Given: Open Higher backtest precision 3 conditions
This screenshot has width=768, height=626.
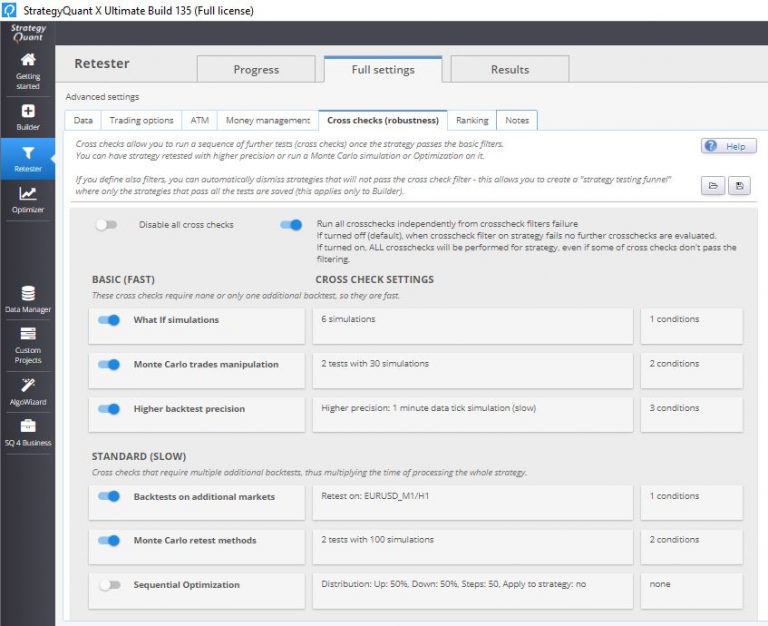Looking at the screenshot, I should (x=691, y=409).
